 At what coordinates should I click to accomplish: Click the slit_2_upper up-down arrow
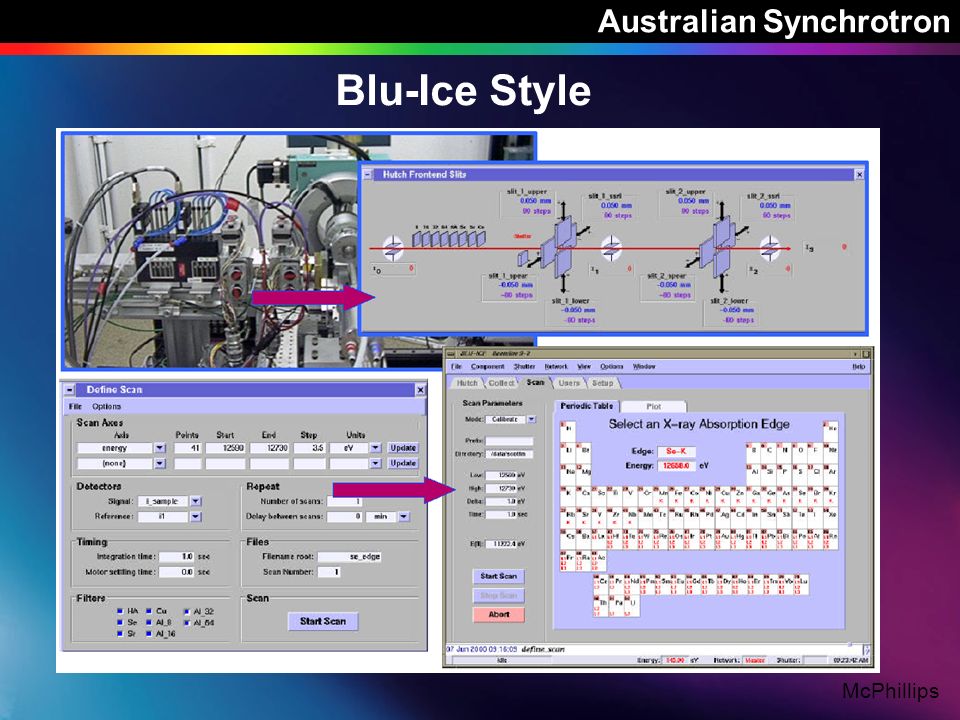tap(722, 211)
